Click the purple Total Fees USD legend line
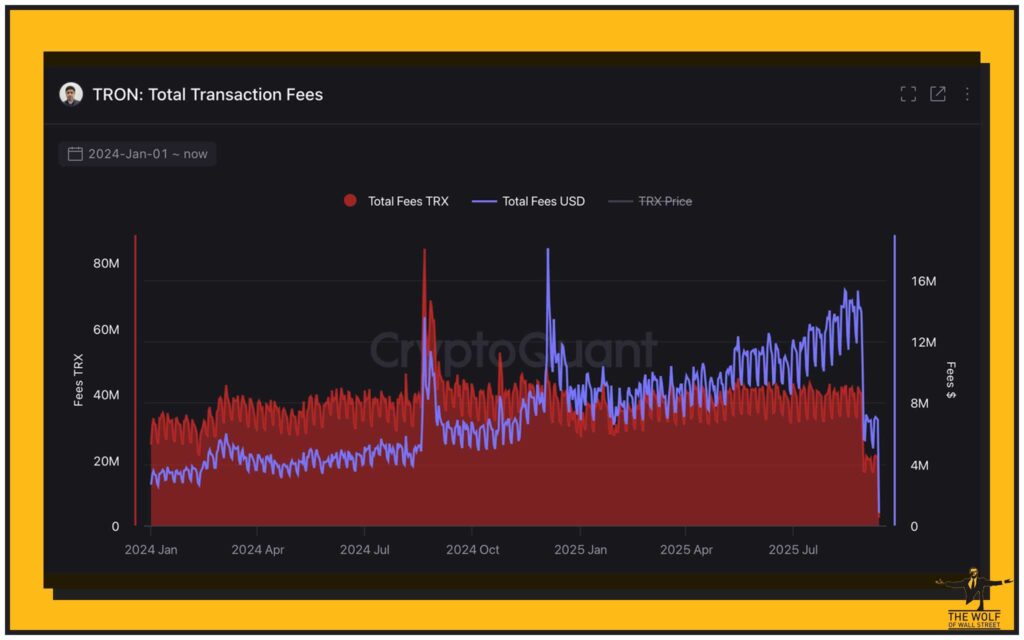The width and height of the screenshot is (1024, 640). (484, 201)
